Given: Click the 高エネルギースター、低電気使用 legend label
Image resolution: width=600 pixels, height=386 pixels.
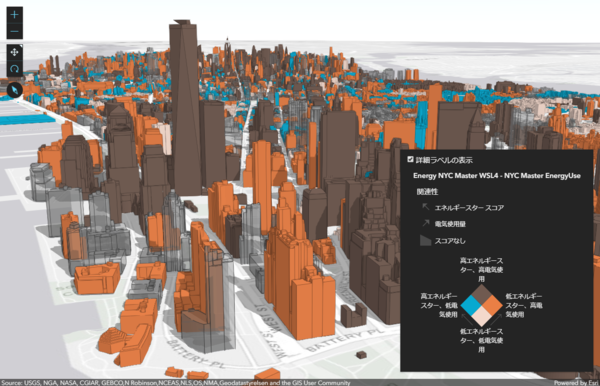Looking at the screenshot, I should (x=439, y=305).
